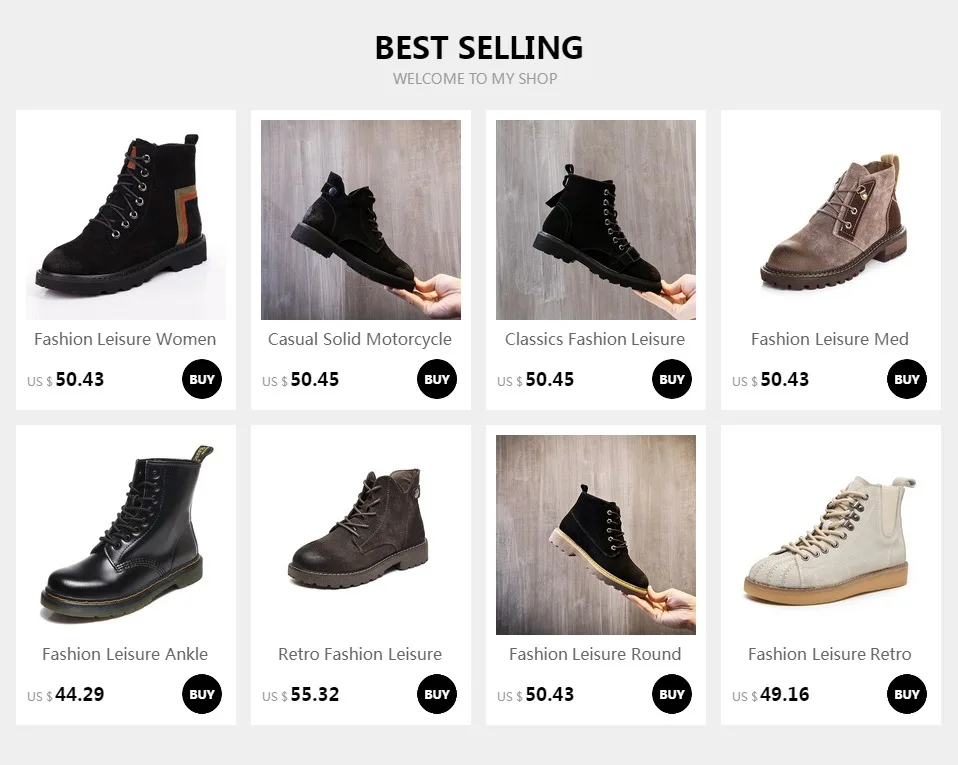
Task: Open the Retro Fashion Leisure title link
Action: 360,654
